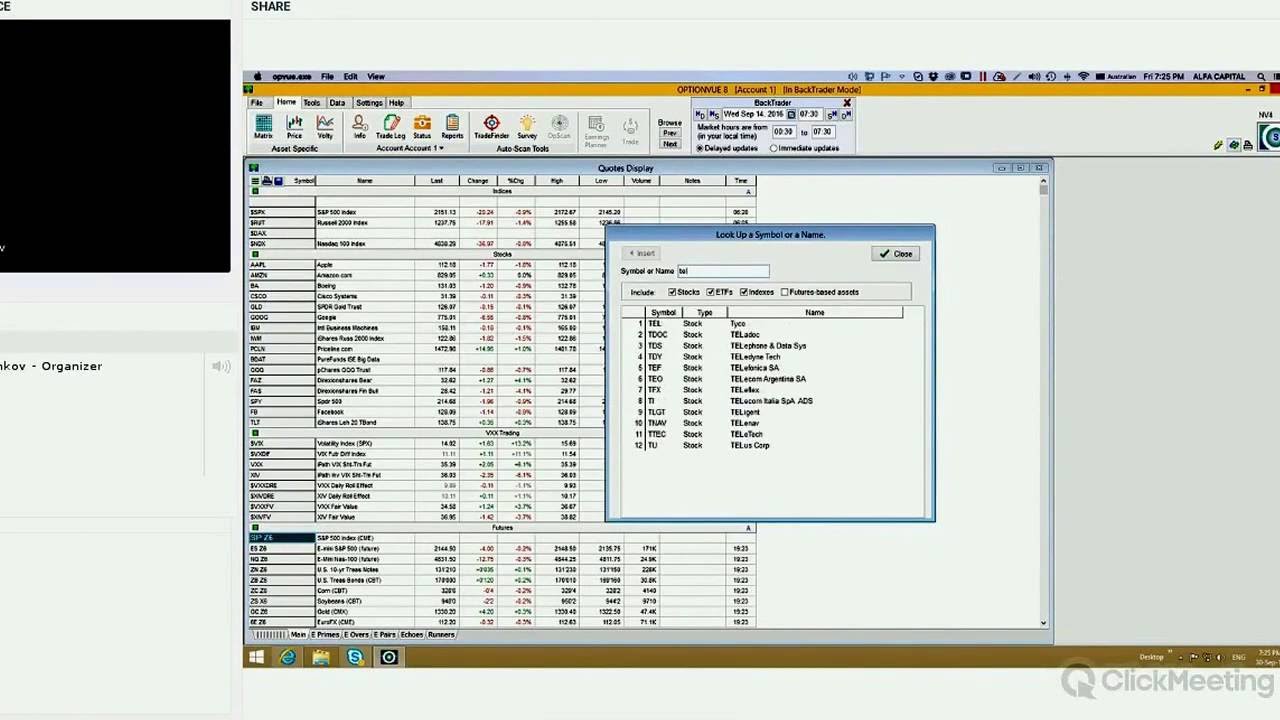Collapse the Stocks section in Quotes Display
The image size is (1280, 720).
click(x=255, y=254)
